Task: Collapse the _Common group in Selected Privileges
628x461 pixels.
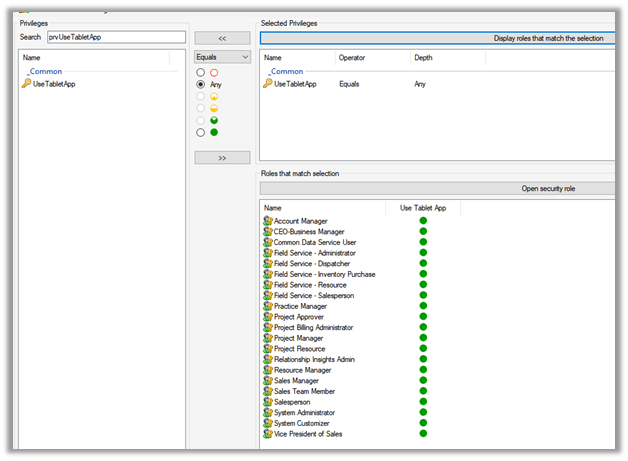Action: [286, 72]
